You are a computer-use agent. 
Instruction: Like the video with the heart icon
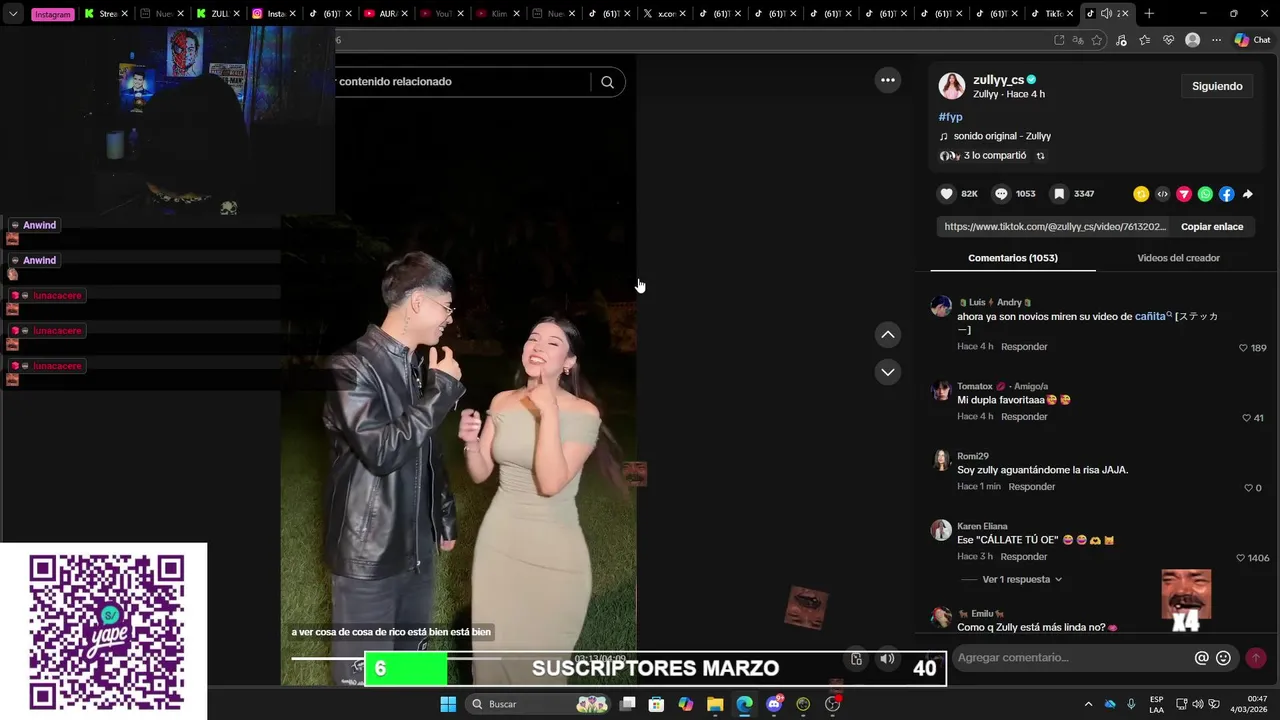(x=946, y=194)
